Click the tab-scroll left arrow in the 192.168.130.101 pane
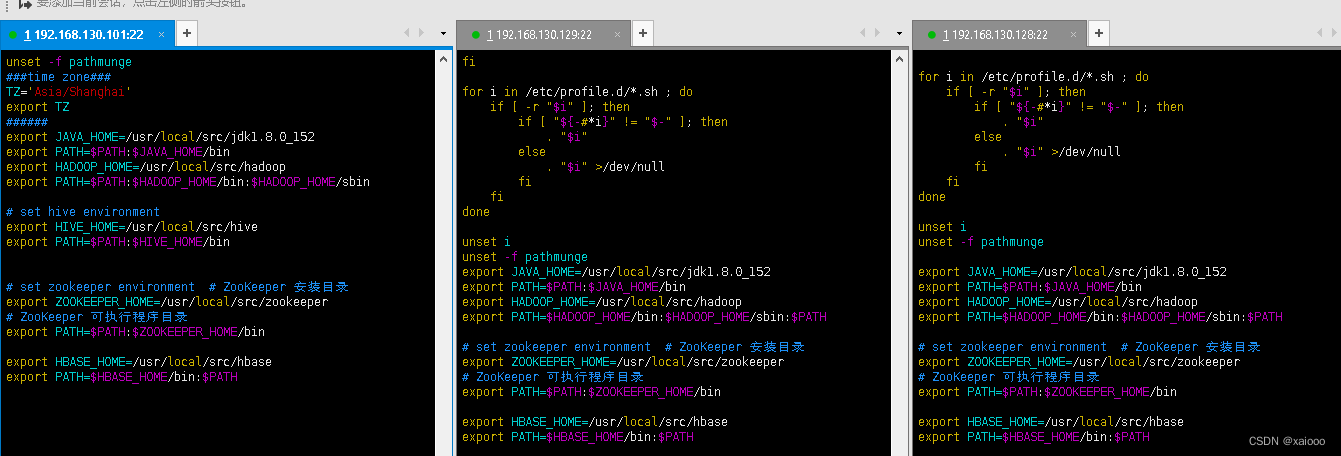The image size is (1341, 456). (407, 33)
